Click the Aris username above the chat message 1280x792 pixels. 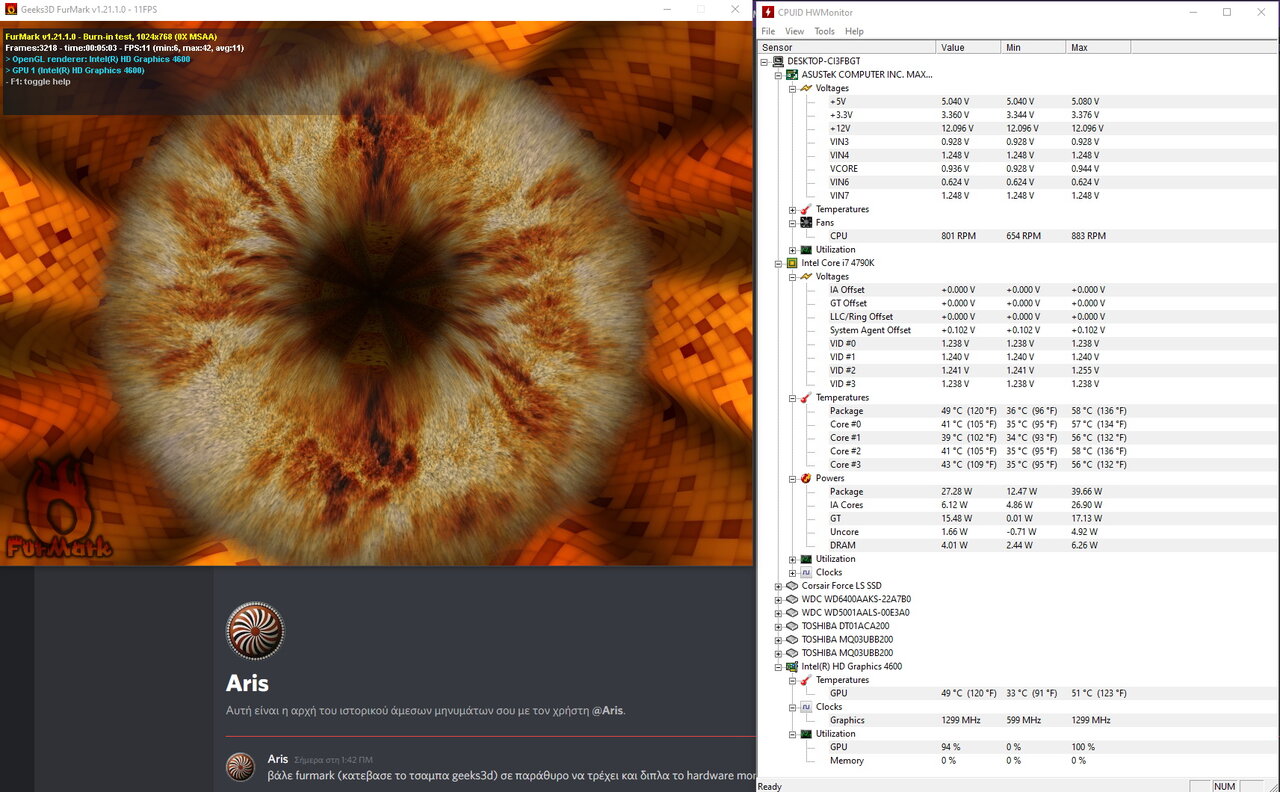277,759
